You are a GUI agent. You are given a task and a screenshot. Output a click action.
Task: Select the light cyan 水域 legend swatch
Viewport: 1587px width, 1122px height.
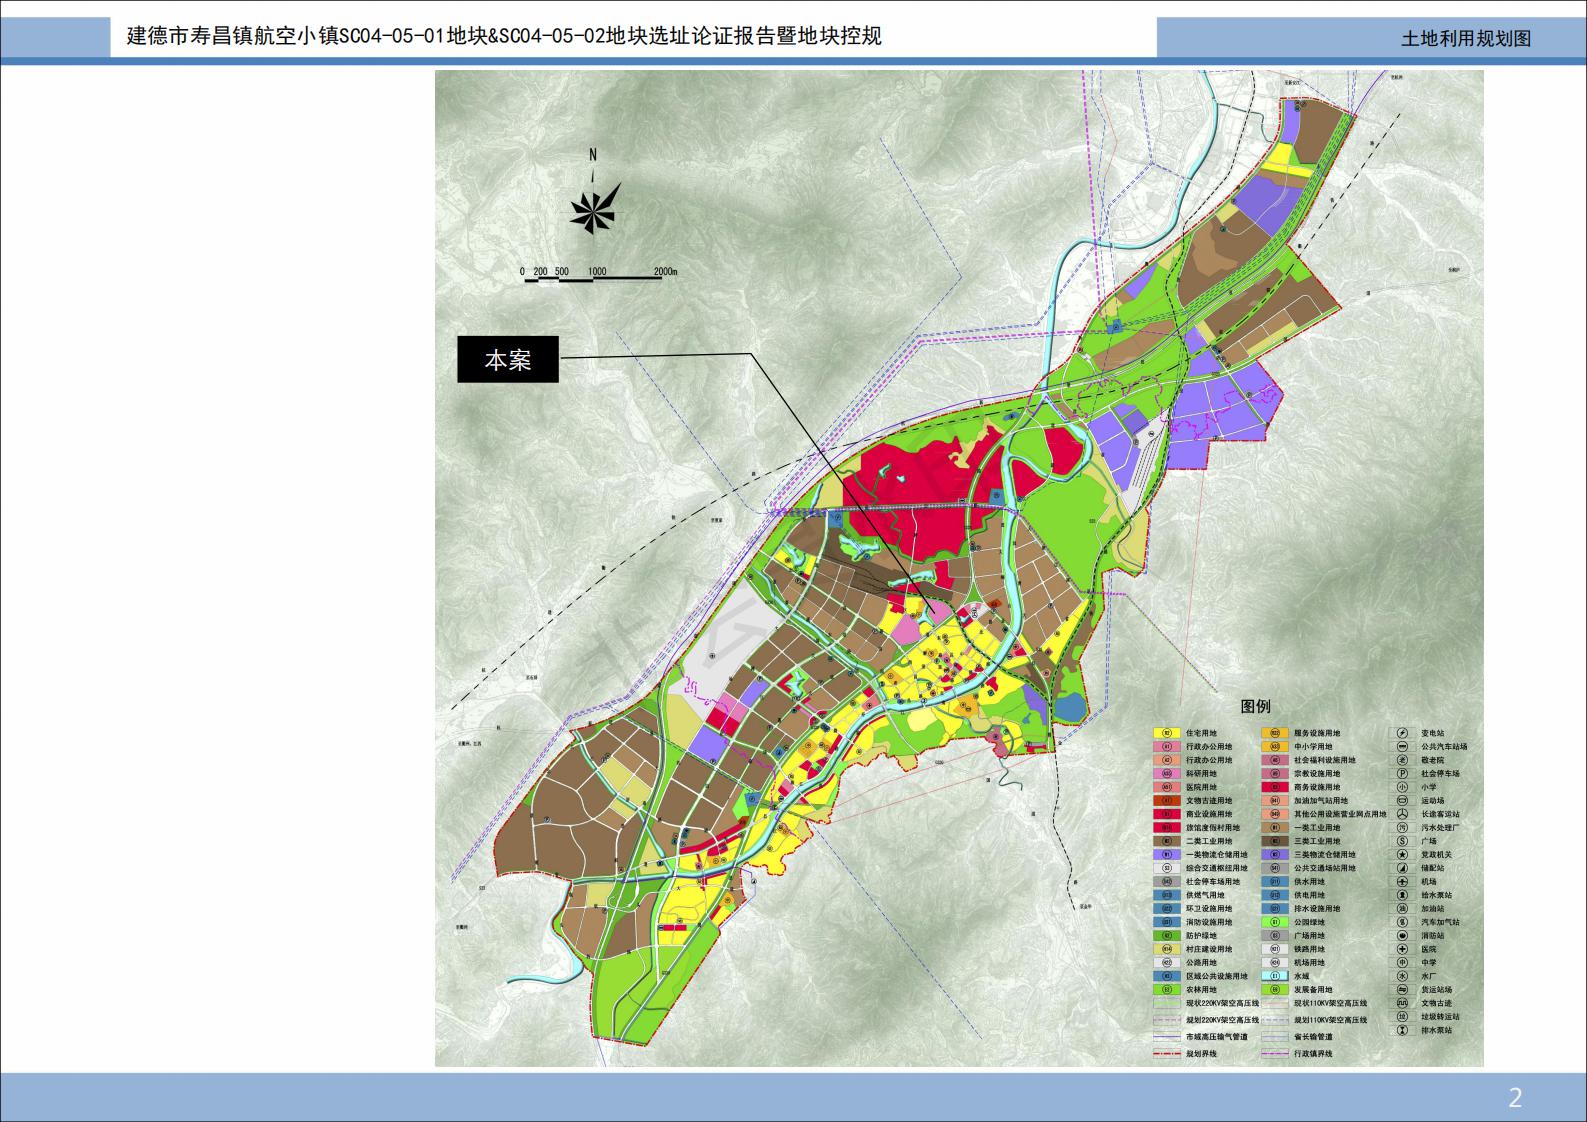(x=1275, y=976)
